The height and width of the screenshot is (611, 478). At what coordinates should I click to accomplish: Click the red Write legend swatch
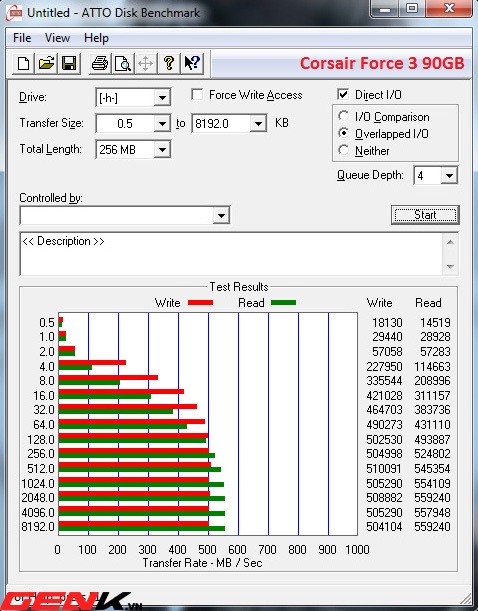200,303
